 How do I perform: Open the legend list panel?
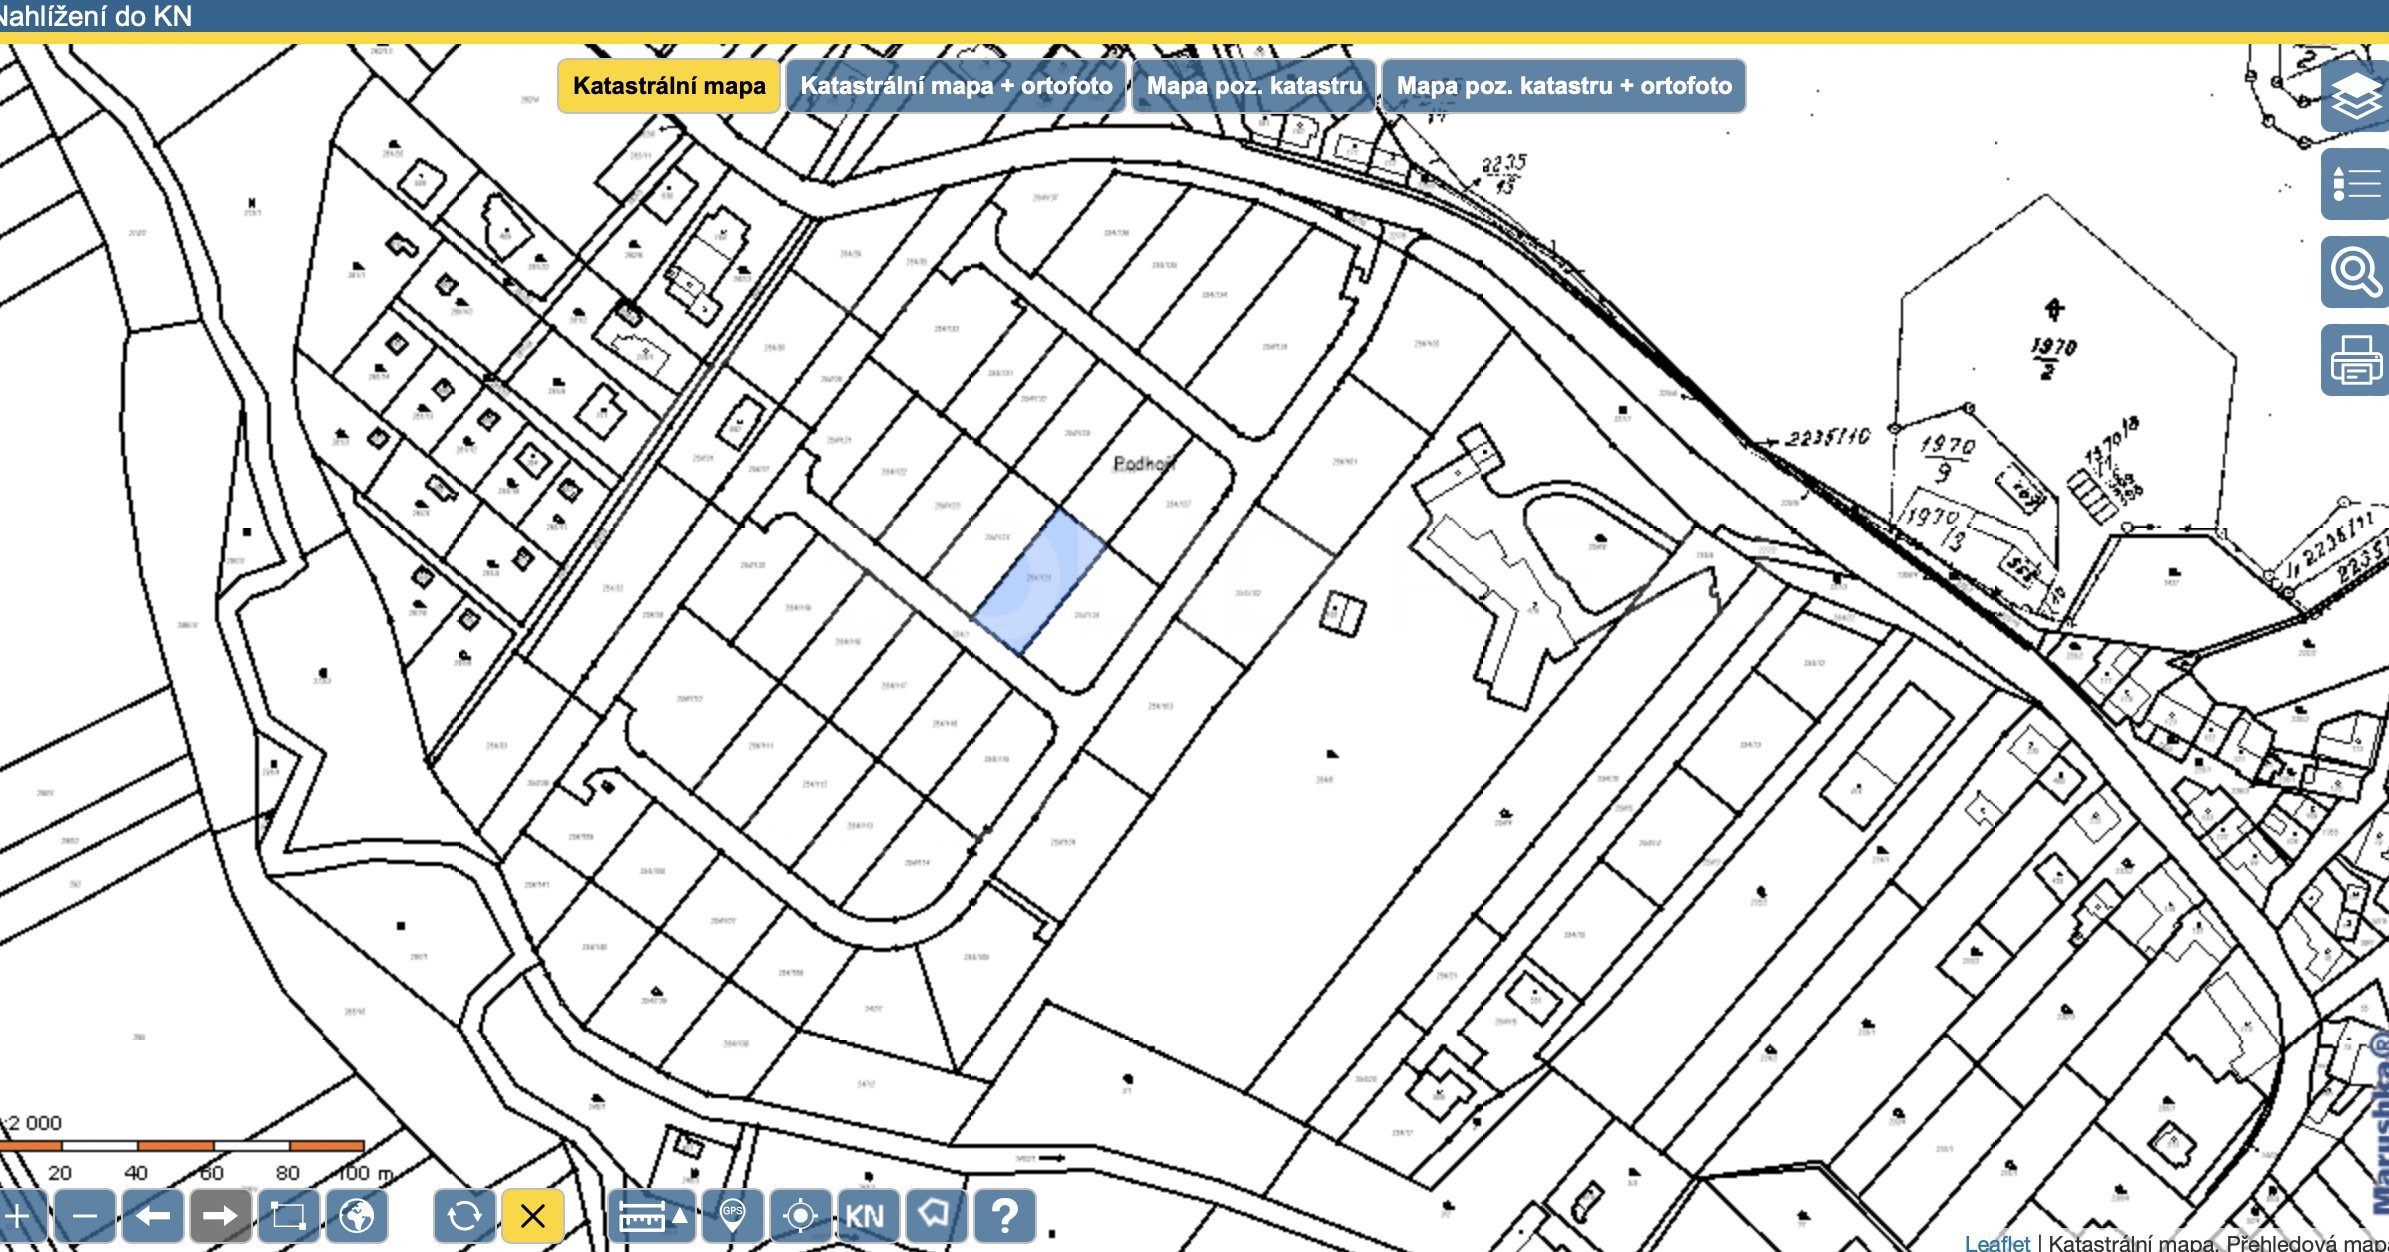[x=2356, y=184]
